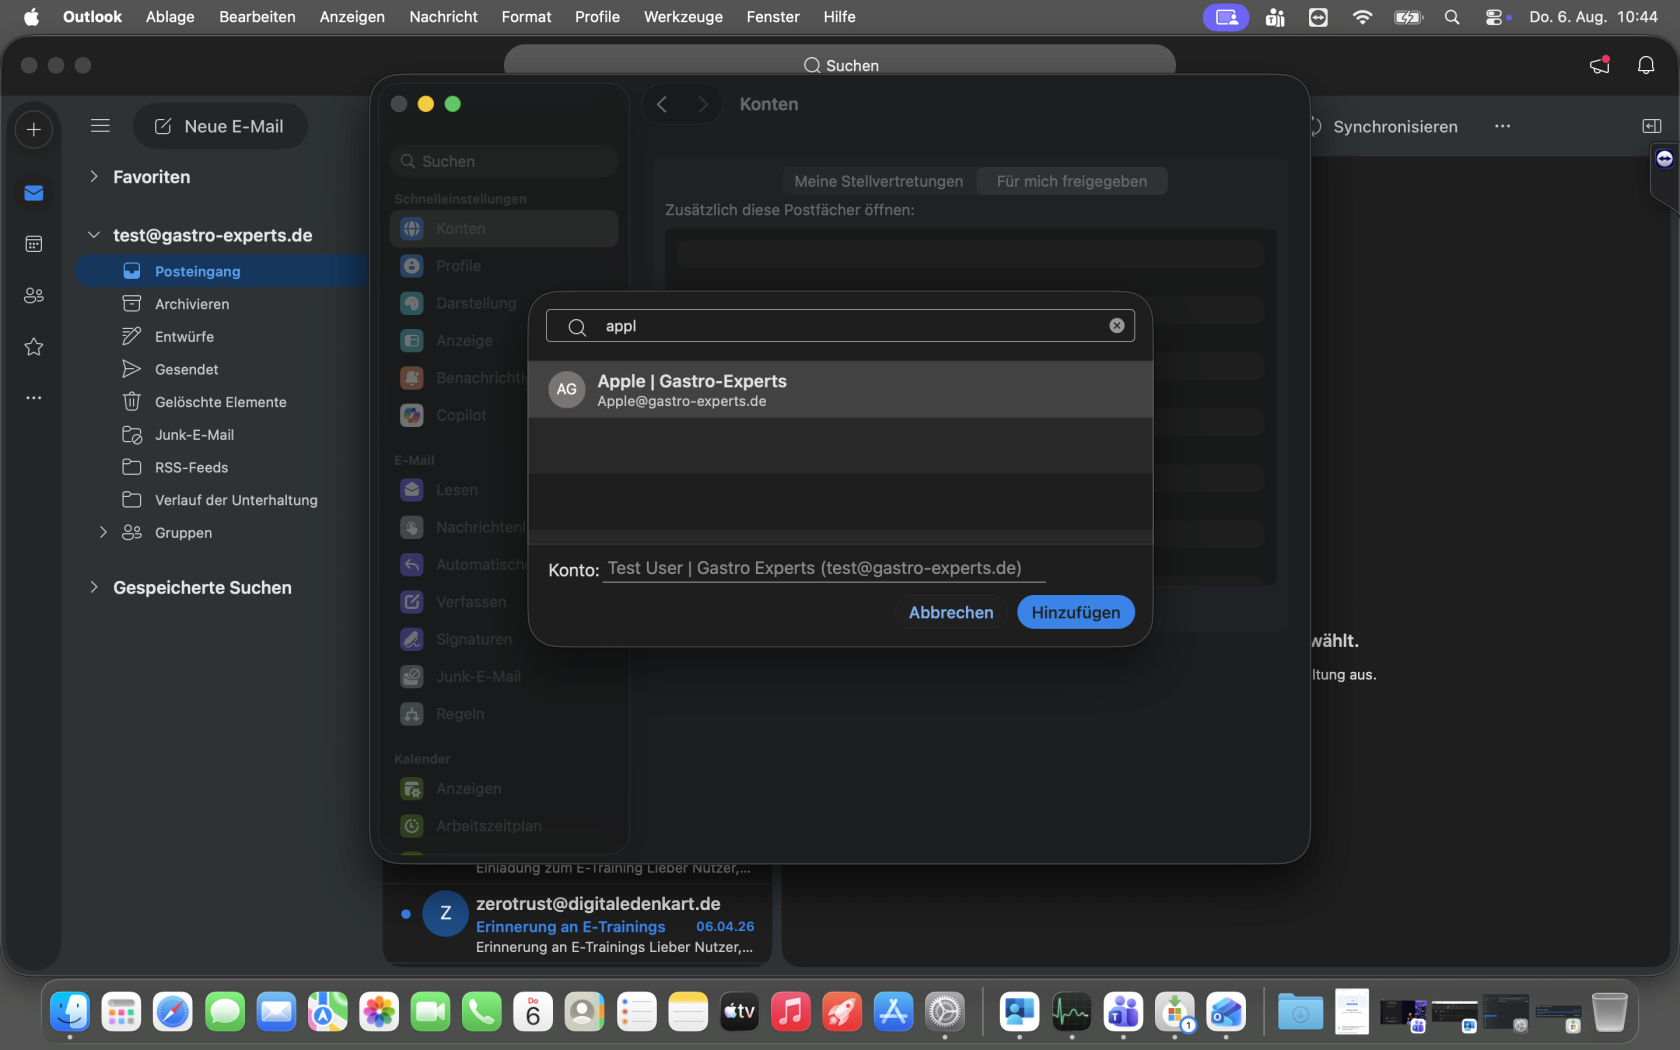Image resolution: width=1680 pixels, height=1050 pixels.
Task: Open the RSS-Feeds folder
Action: [222, 467]
